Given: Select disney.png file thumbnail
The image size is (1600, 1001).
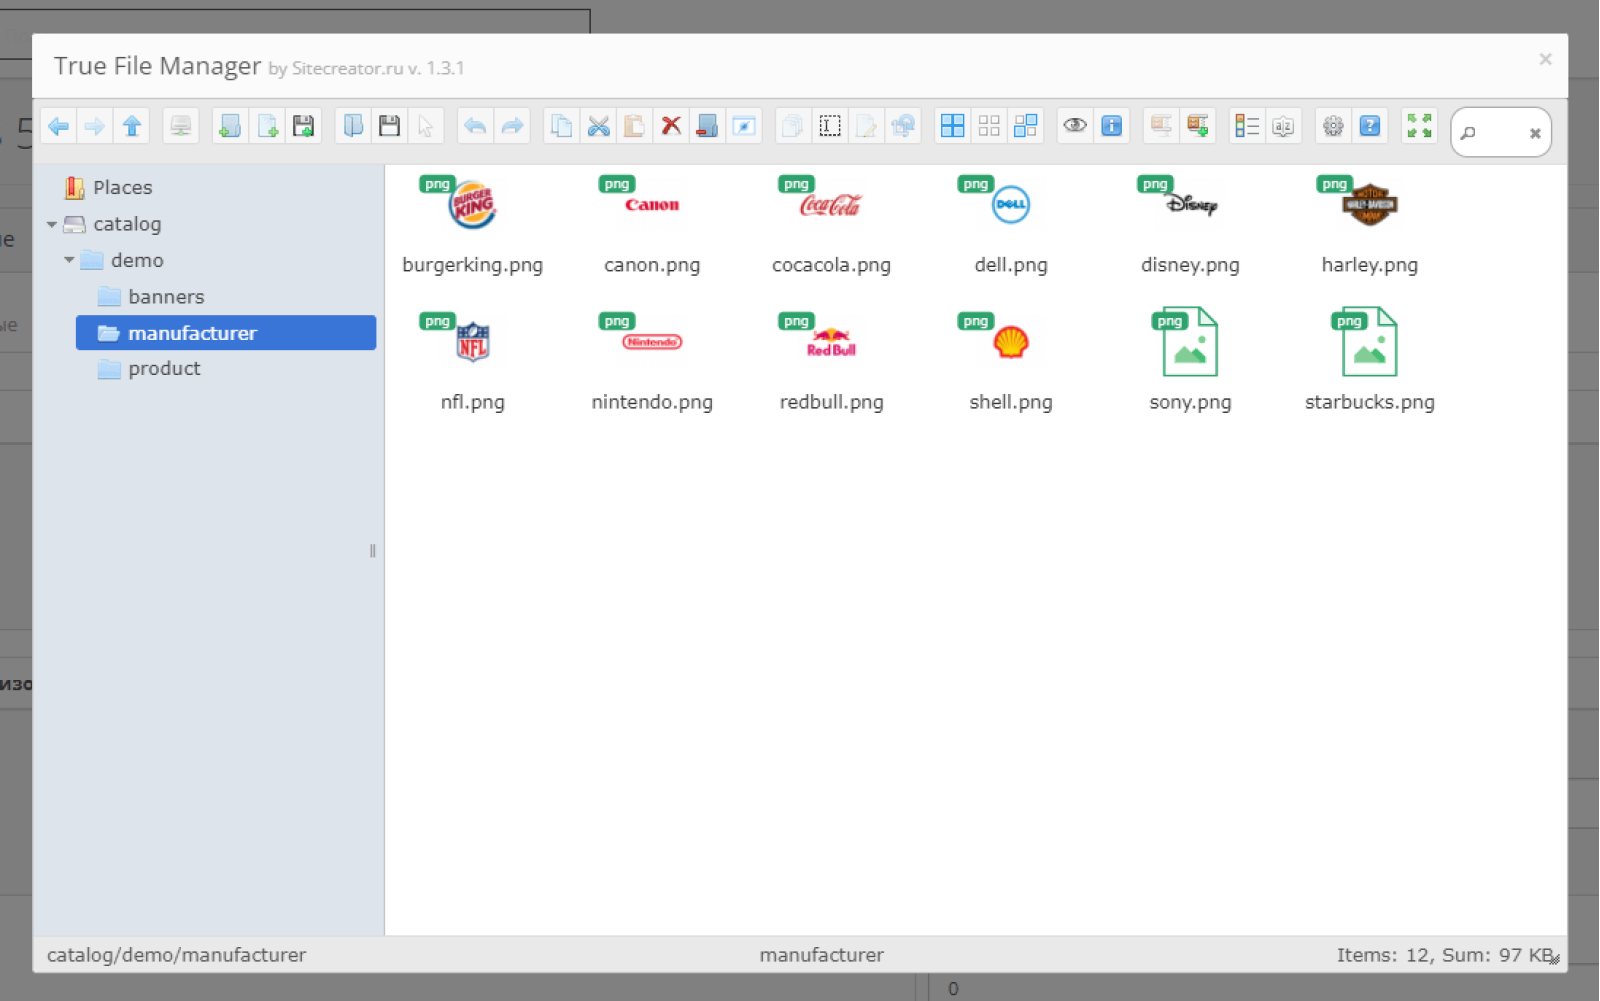Looking at the screenshot, I should tap(1190, 206).
